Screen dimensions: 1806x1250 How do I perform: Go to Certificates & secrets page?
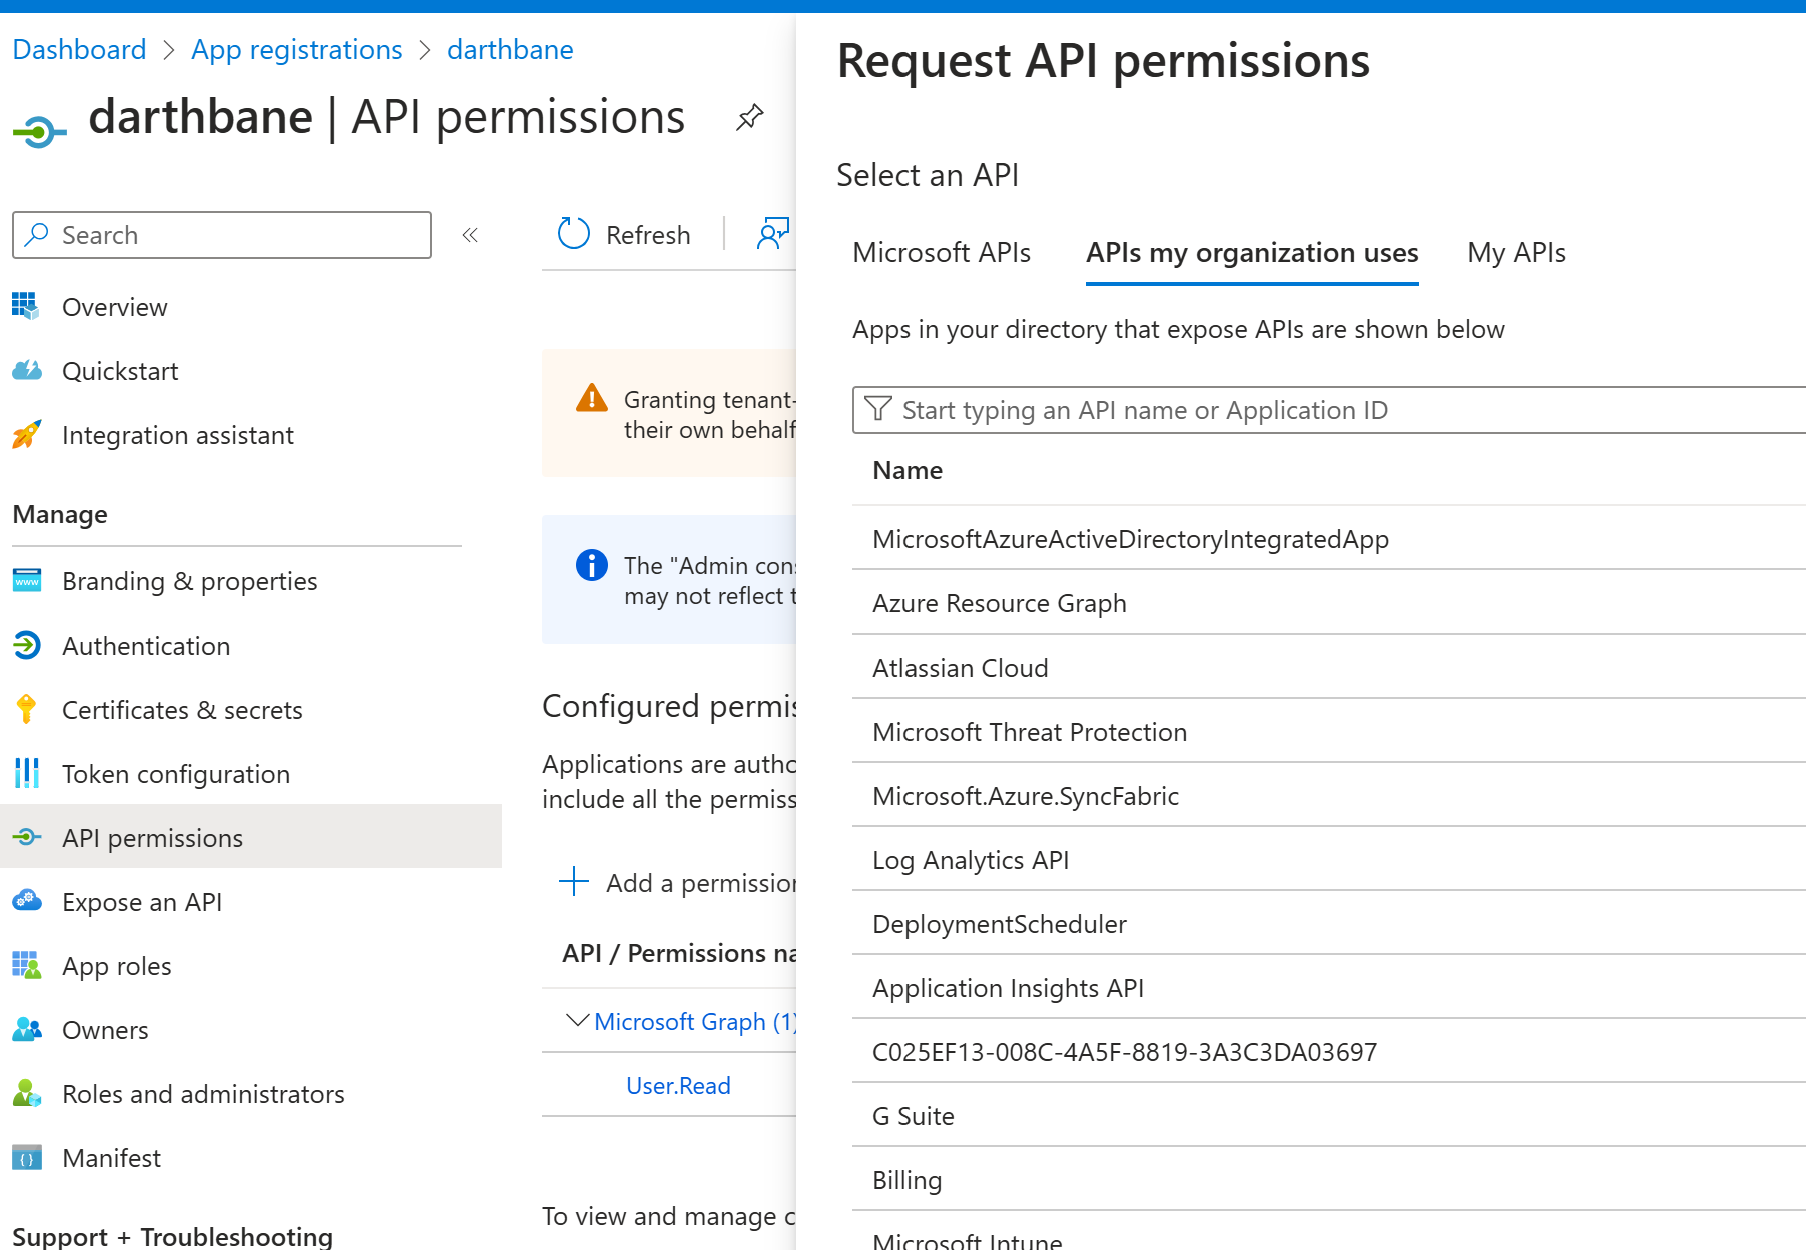(x=182, y=710)
